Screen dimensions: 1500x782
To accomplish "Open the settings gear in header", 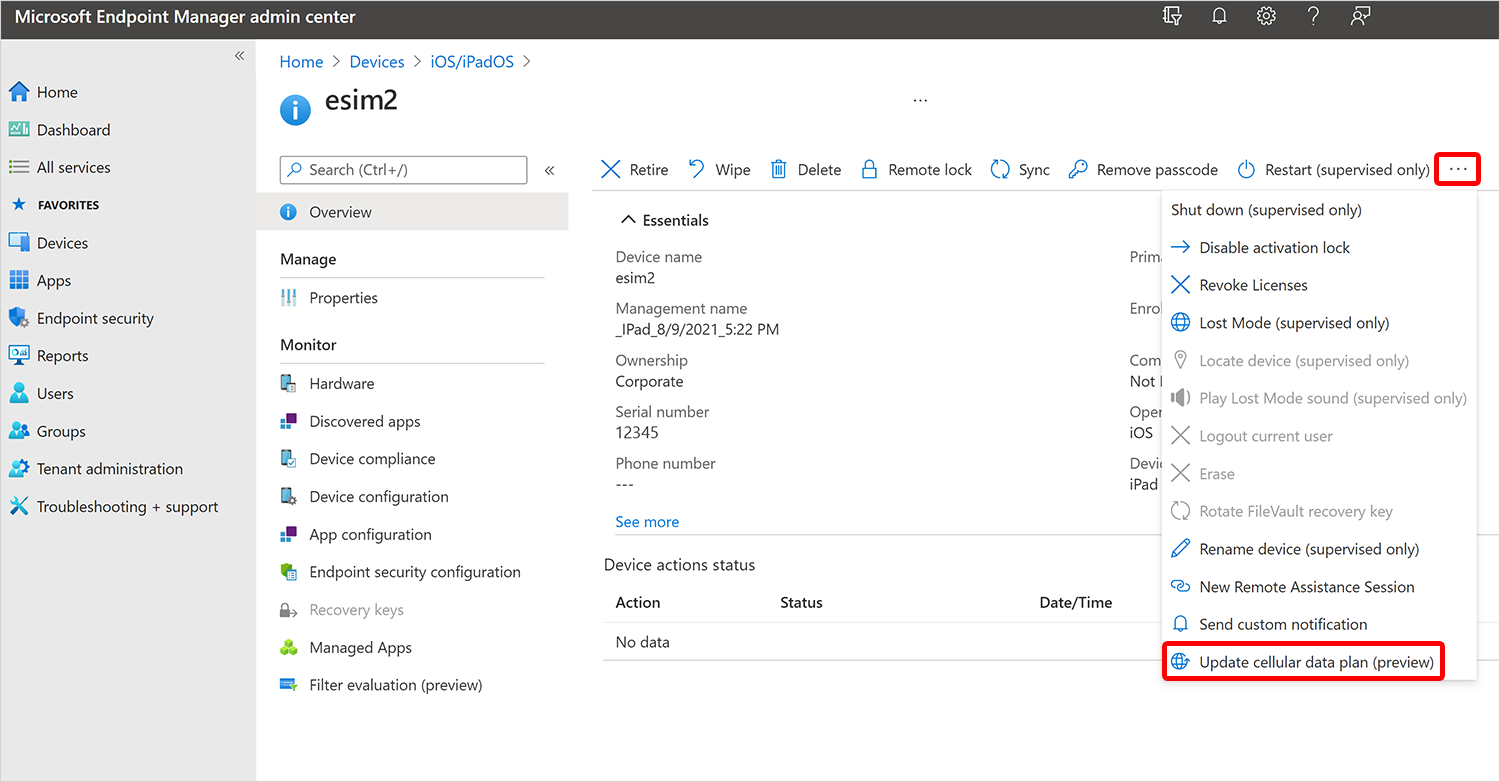I will (x=1267, y=16).
